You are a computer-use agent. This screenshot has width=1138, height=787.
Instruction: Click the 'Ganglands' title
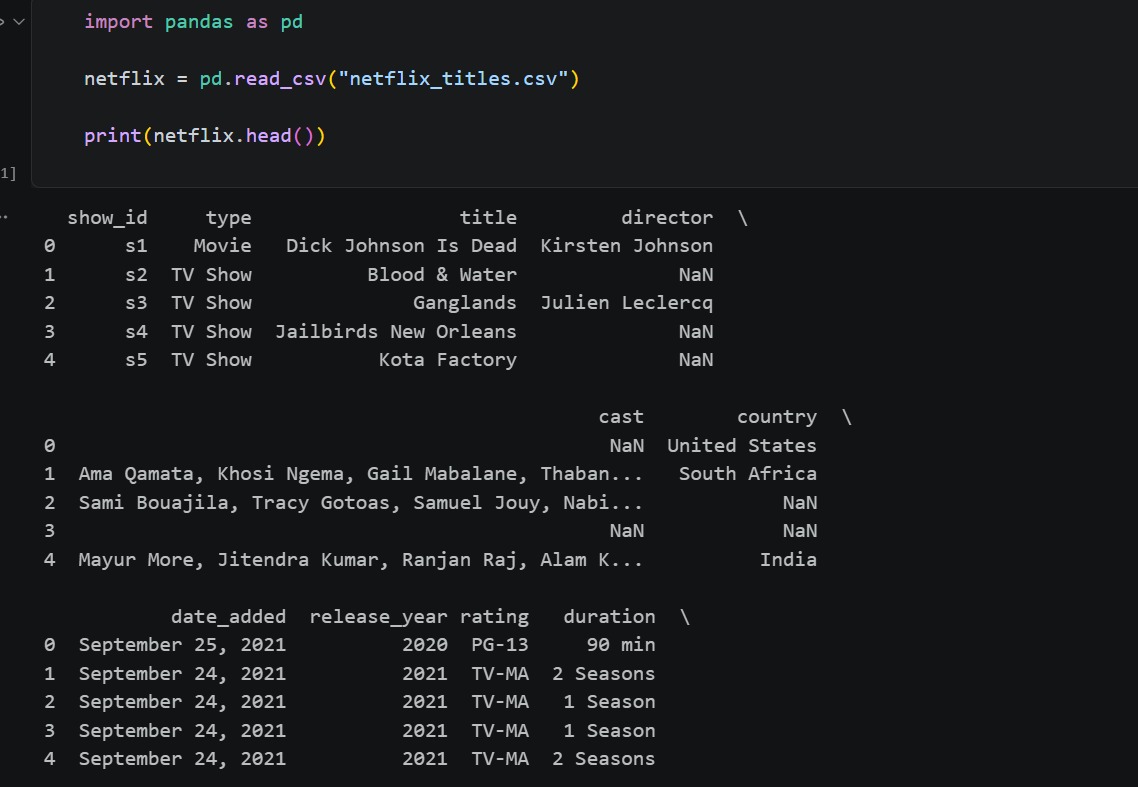(x=464, y=303)
